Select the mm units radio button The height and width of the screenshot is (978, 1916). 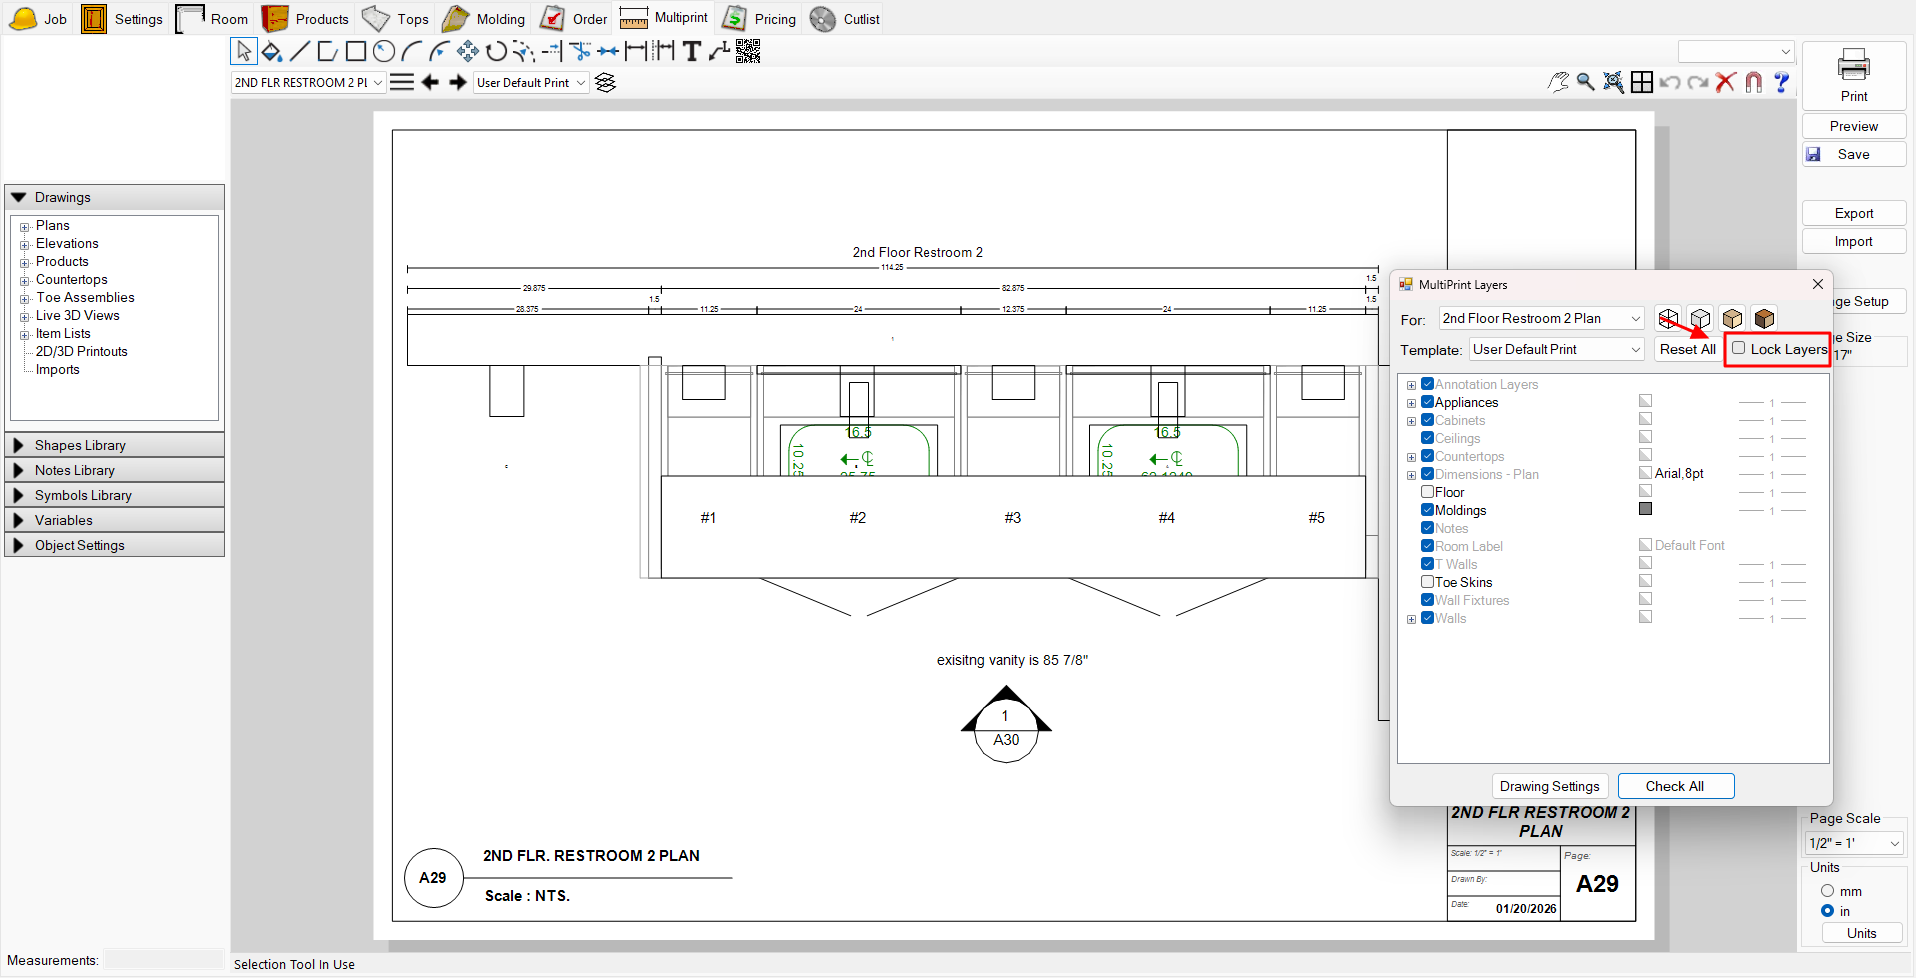[x=1827, y=891]
